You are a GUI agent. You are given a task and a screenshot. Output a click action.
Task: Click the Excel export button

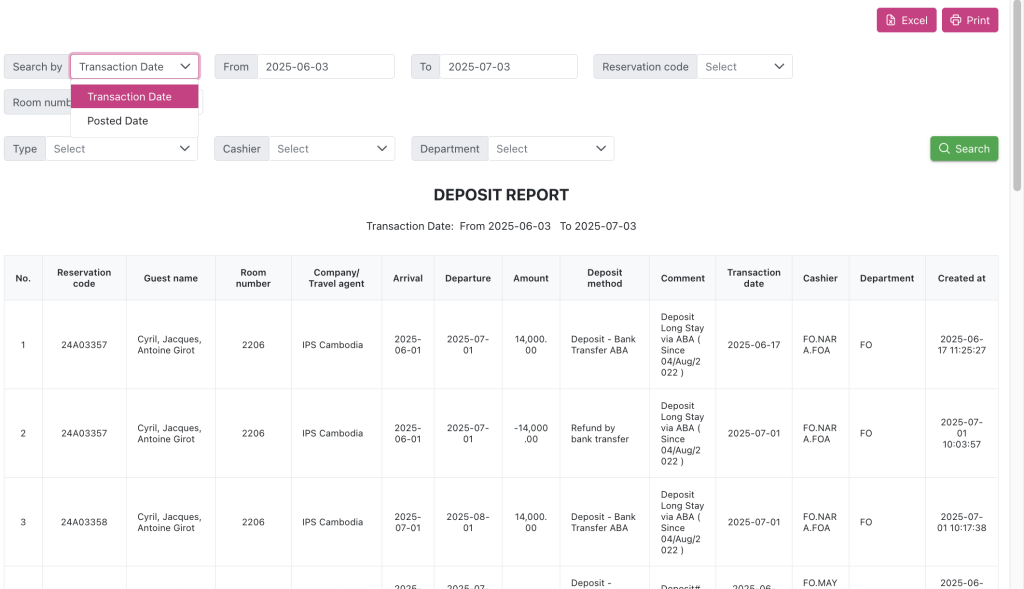point(906,20)
